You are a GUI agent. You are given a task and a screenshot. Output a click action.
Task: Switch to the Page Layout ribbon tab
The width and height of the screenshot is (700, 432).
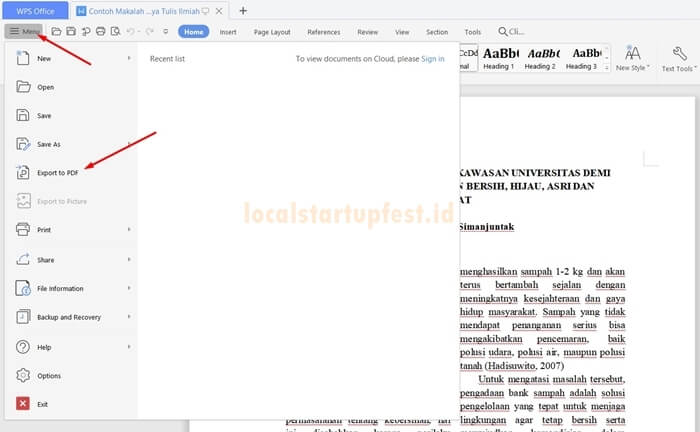(272, 32)
